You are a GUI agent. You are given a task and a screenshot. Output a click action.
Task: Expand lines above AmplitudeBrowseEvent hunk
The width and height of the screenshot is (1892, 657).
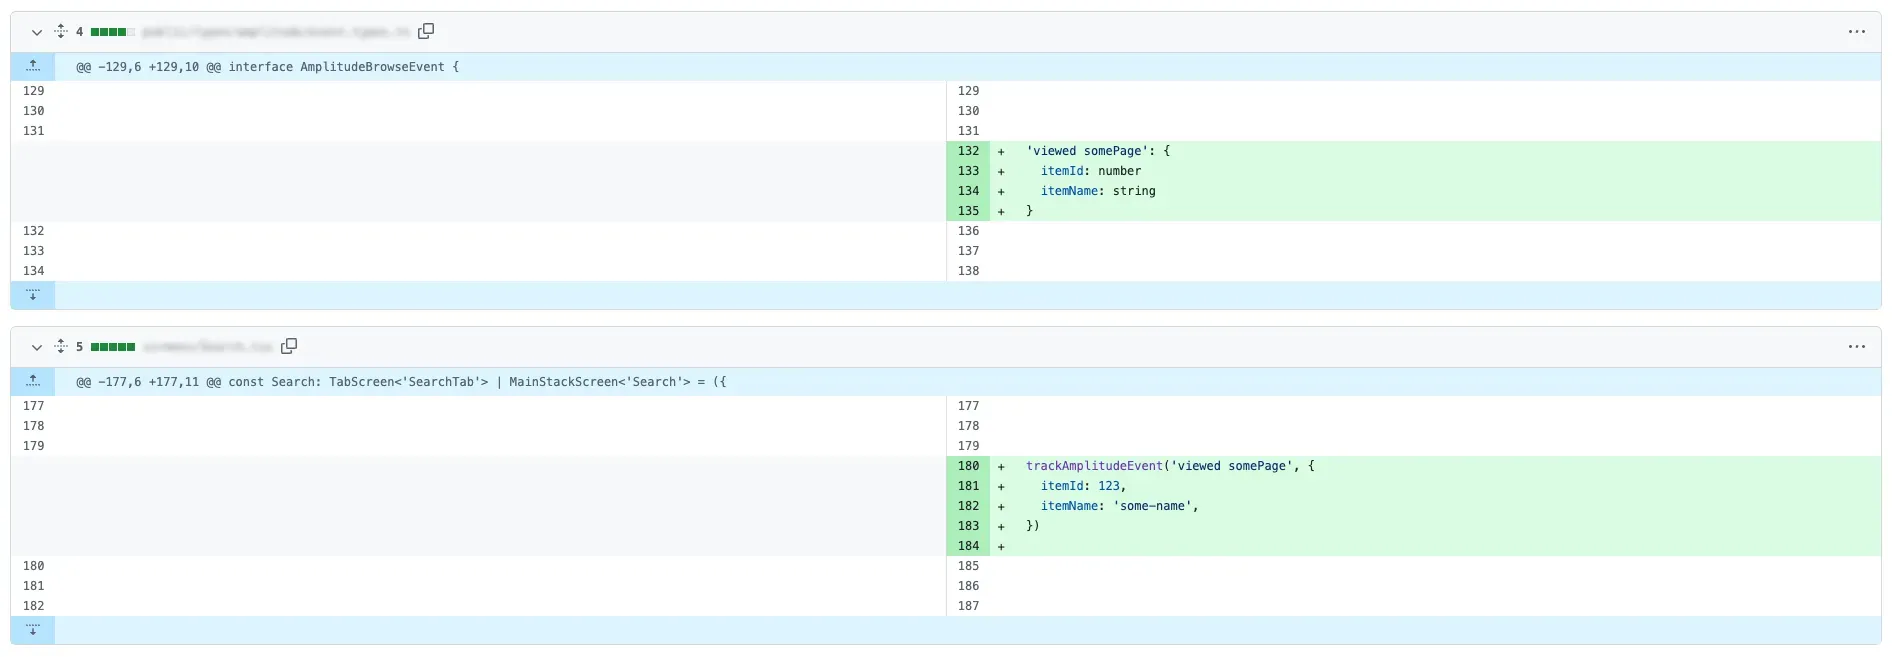pos(33,67)
